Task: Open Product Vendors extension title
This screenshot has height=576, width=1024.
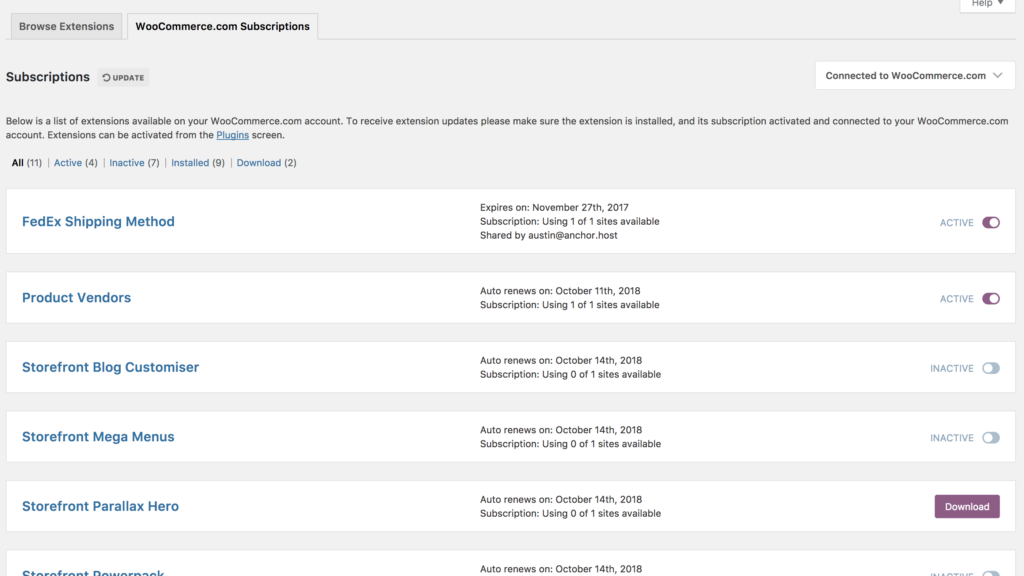Action: pos(76,298)
